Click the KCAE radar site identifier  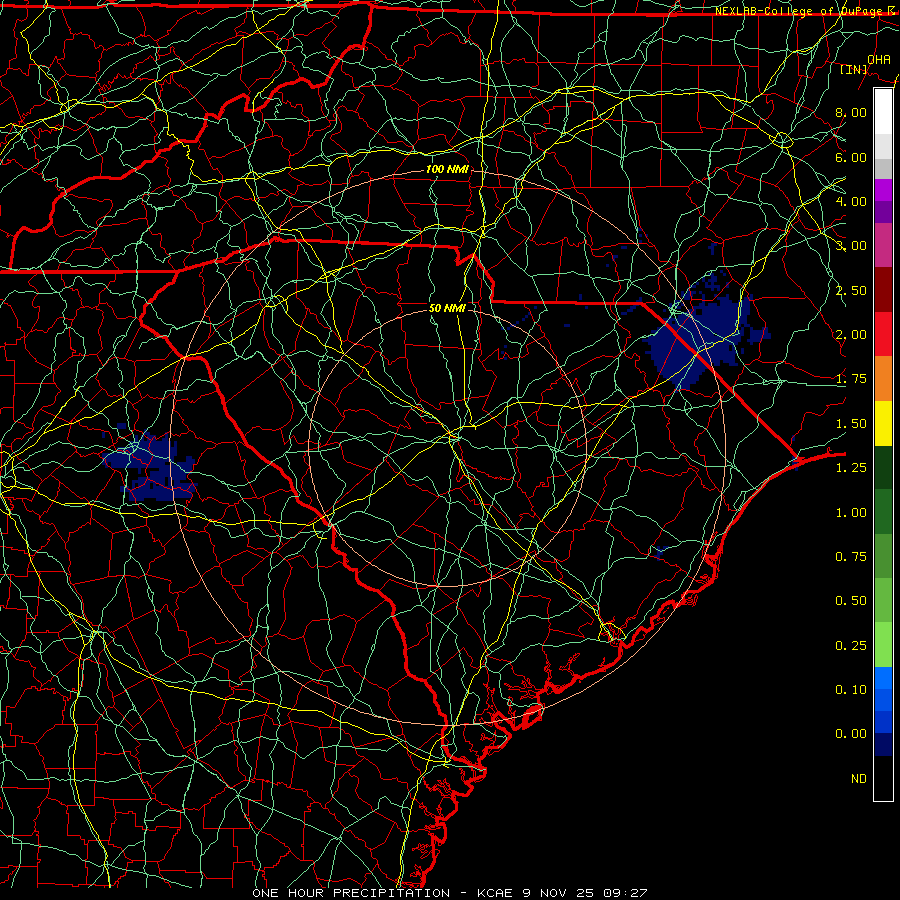(x=495, y=893)
